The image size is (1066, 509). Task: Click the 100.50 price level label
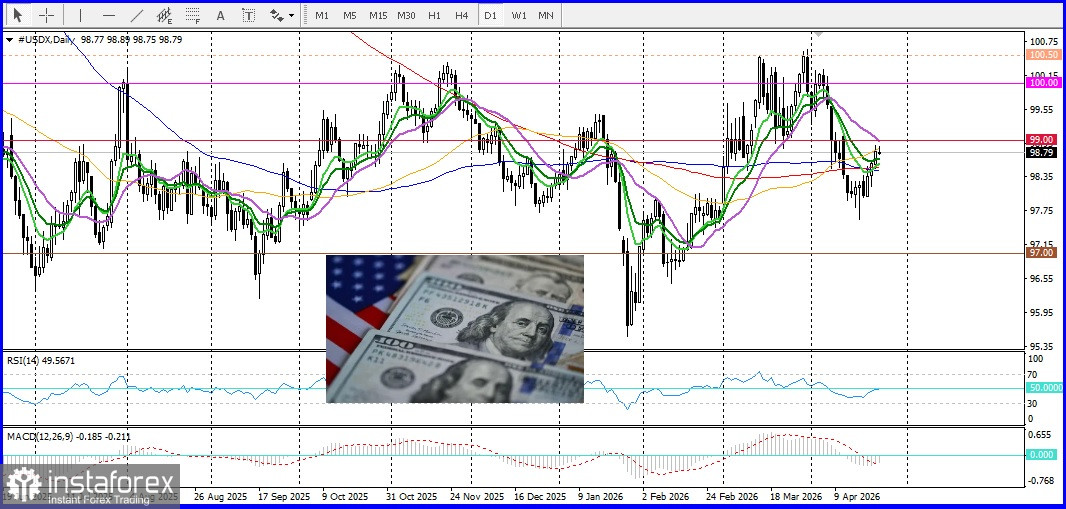(x=1044, y=54)
